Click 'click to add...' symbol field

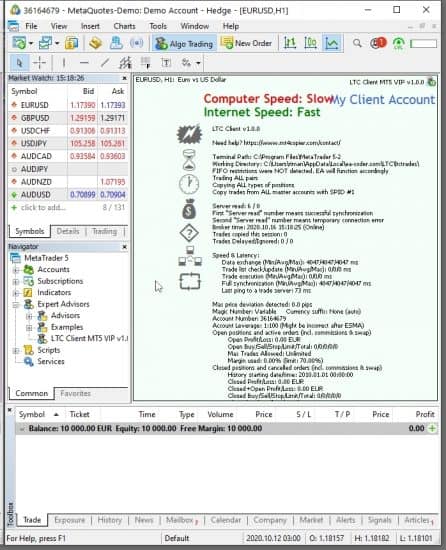point(43,208)
